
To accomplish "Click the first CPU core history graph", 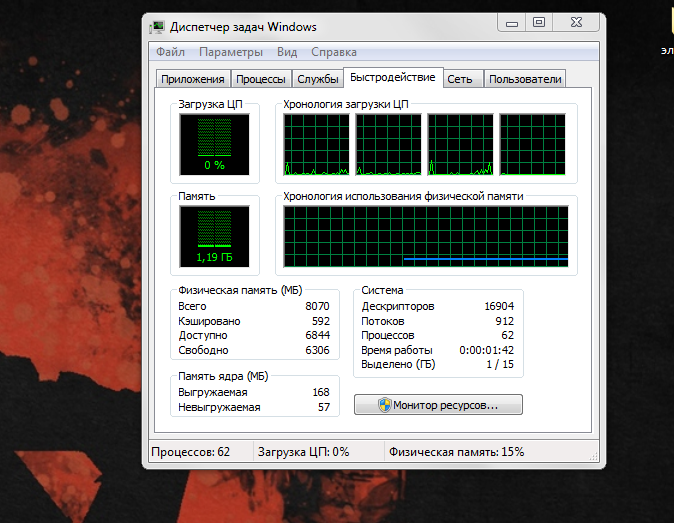I will (x=316, y=144).
